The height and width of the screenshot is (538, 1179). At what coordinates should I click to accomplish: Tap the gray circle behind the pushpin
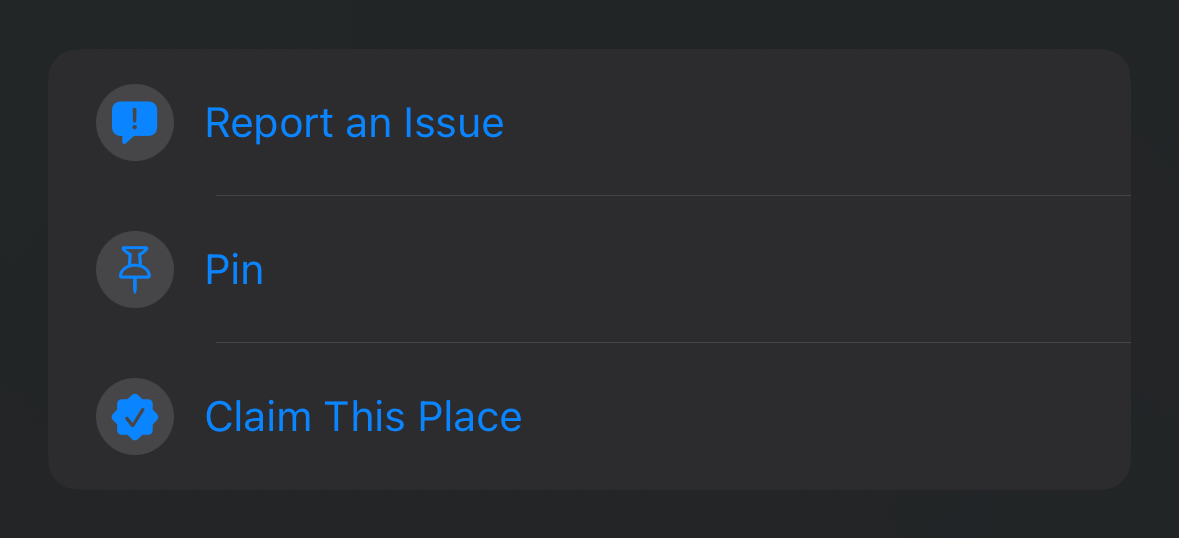(135, 269)
